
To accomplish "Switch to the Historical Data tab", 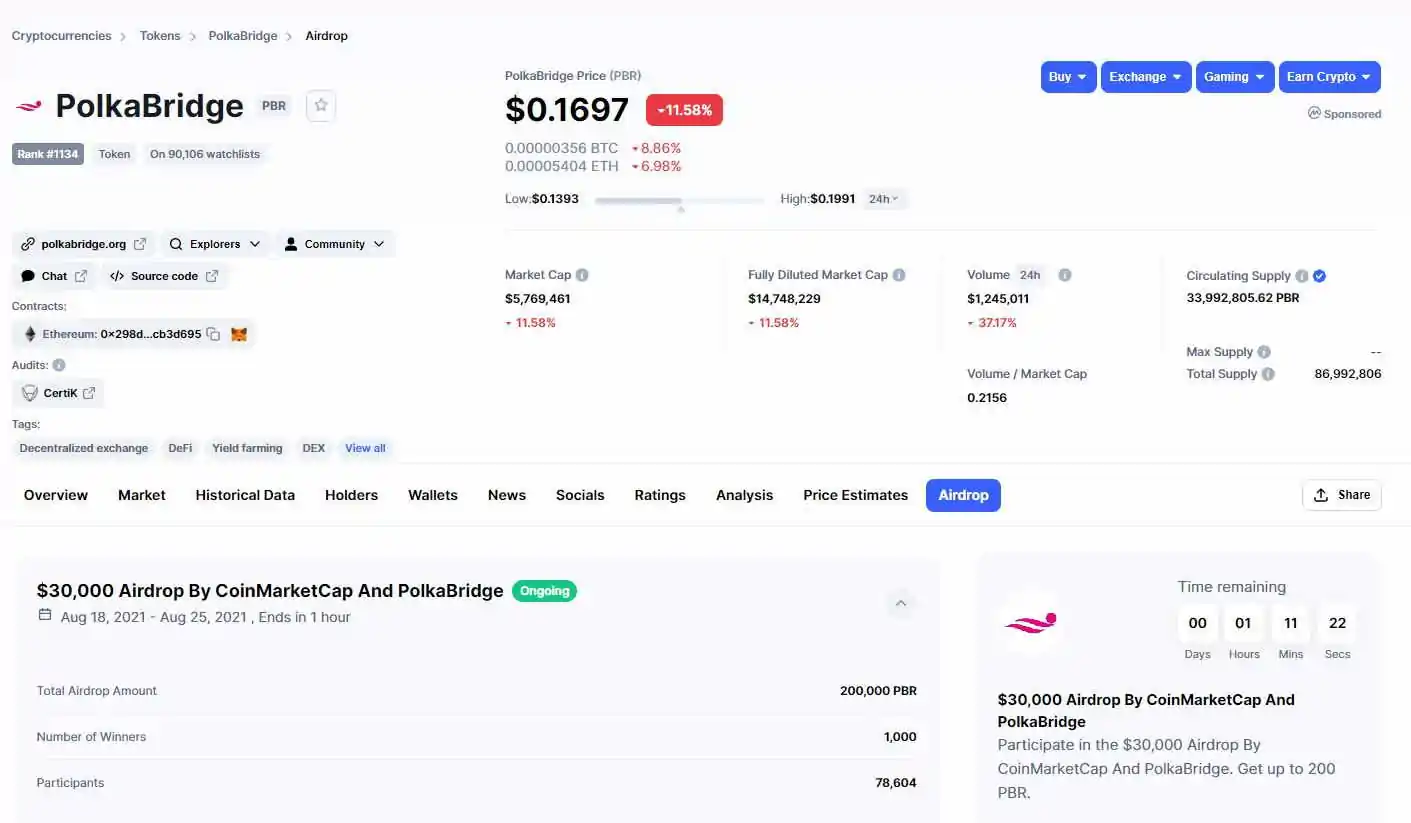I will click(245, 495).
